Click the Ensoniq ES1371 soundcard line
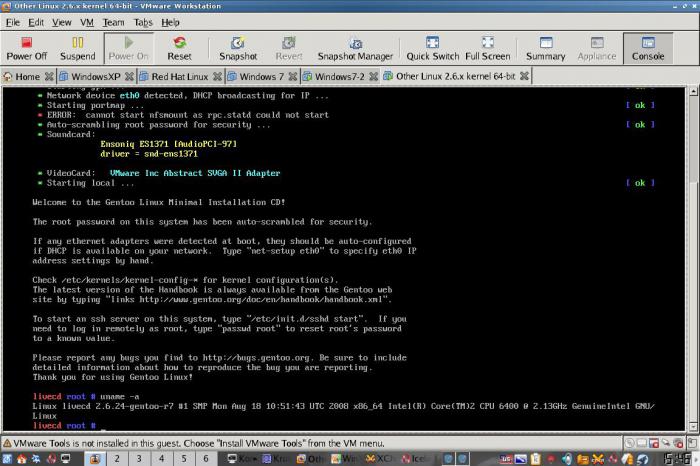700x466 pixels. pos(169,144)
